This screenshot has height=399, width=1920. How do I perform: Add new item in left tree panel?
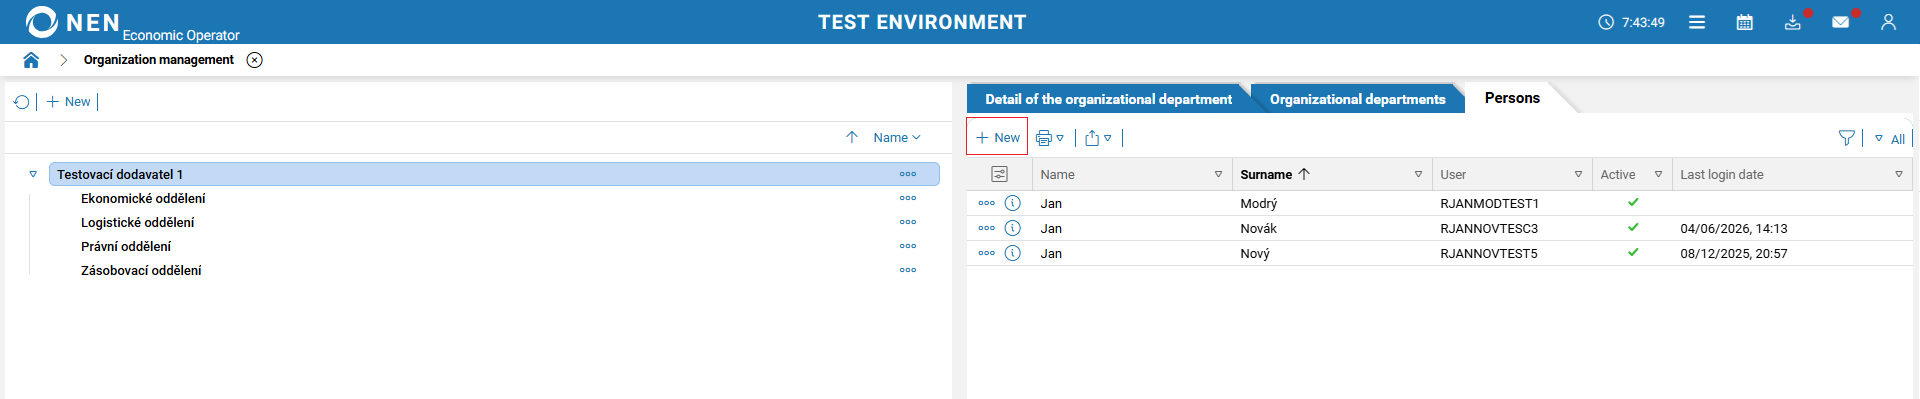(68, 102)
